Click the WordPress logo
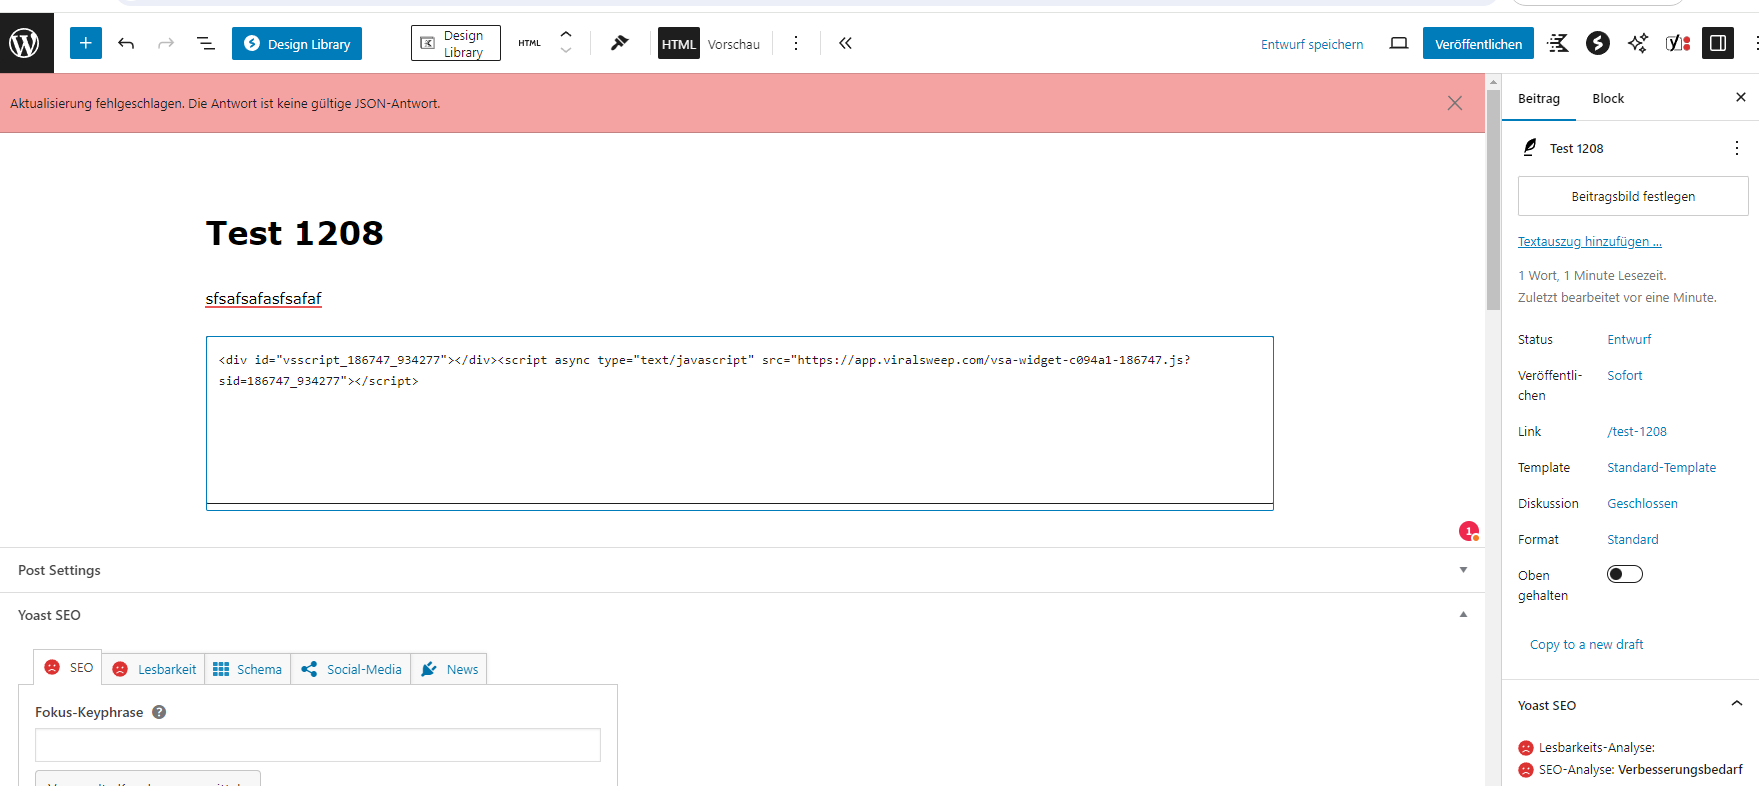Image resolution: width=1759 pixels, height=786 pixels. [25, 43]
